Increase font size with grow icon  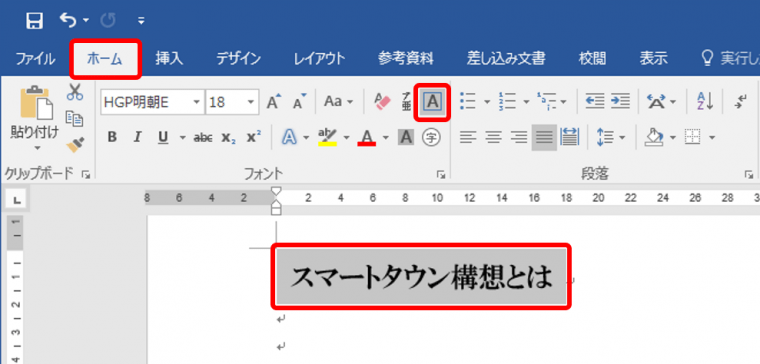pyautogui.click(x=274, y=101)
